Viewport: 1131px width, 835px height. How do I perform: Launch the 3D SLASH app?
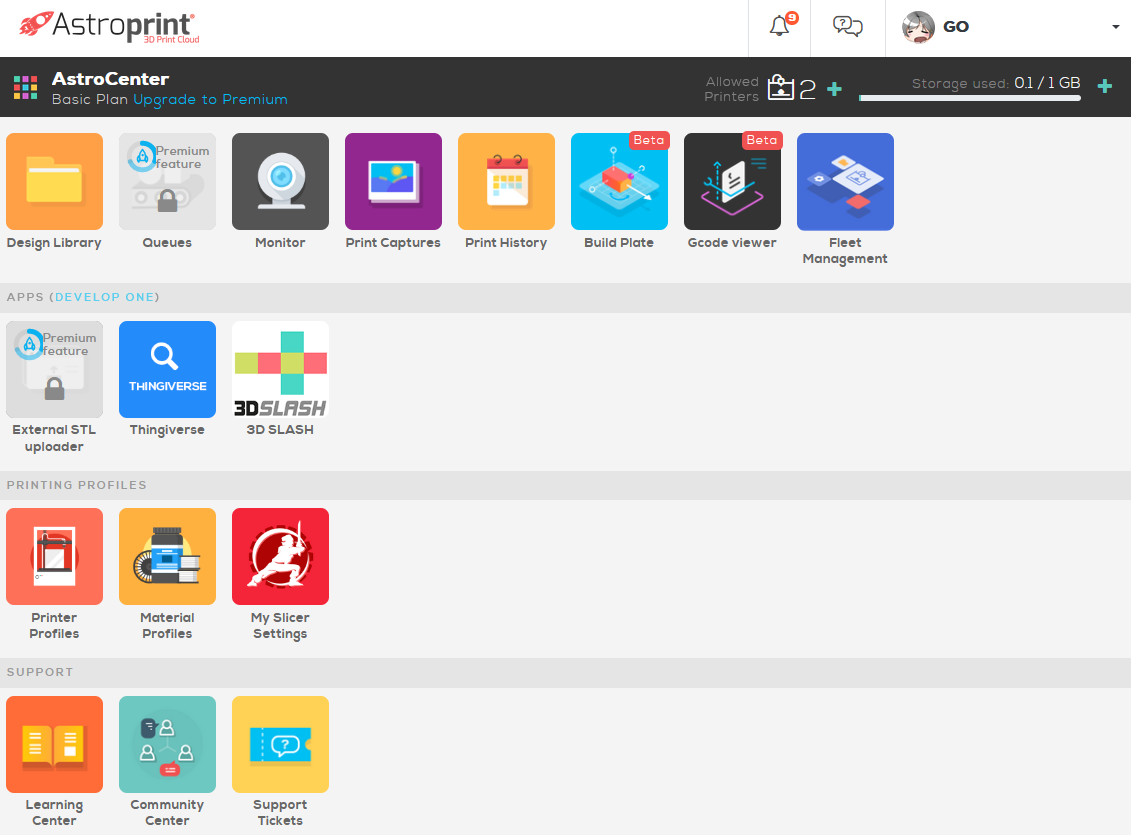(280, 369)
